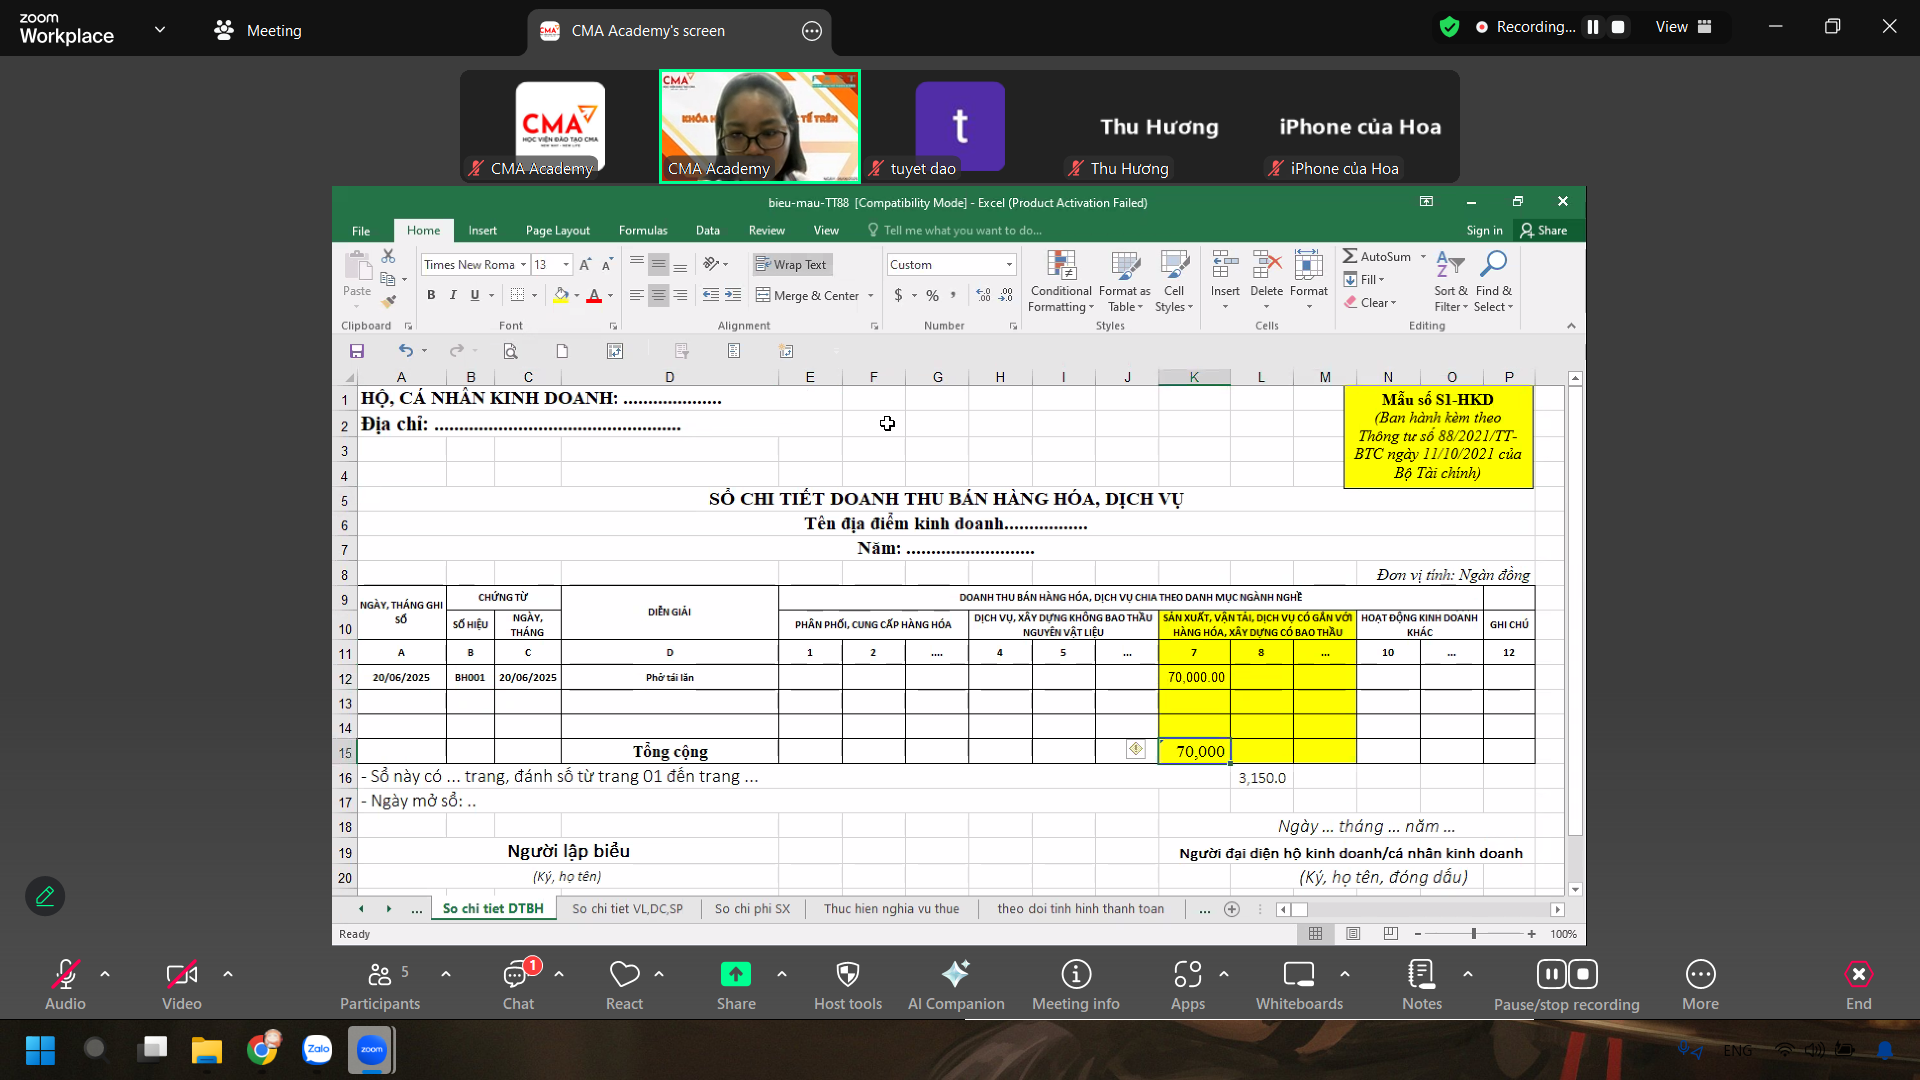Click the annotation pencil icon
Screen dimensions: 1920x1080
[45, 896]
